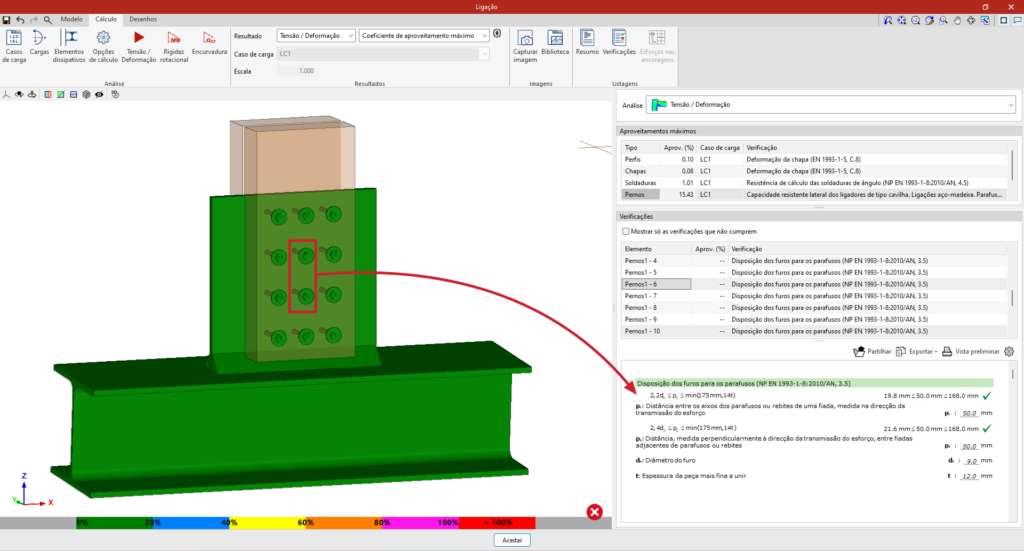Open the Exportar dropdown menu
Screen dimensions: 1024x551
[917, 352]
